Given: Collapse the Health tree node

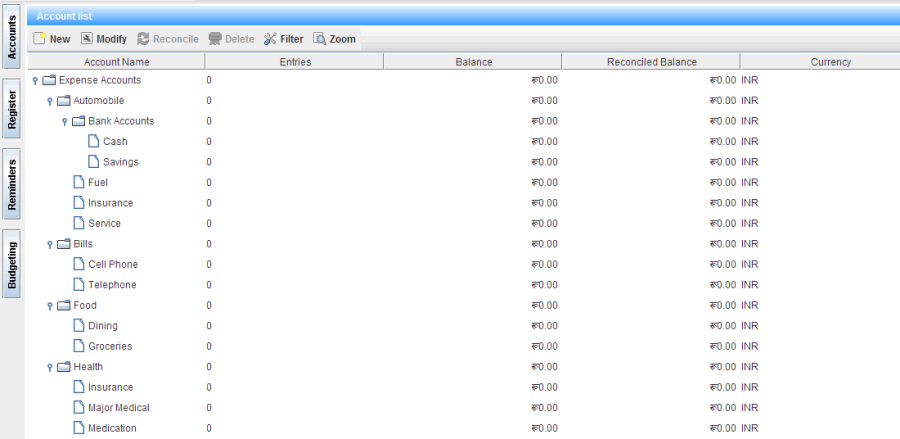Looking at the screenshot, I should point(50,368).
